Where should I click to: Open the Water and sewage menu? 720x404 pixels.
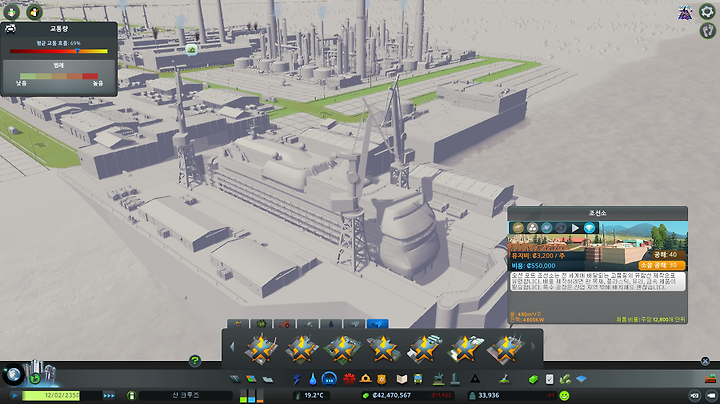click(313, 379)
